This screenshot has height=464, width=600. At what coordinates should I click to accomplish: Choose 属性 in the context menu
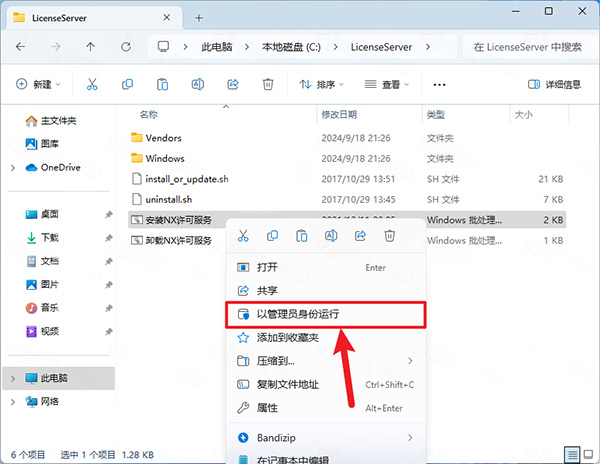click(x=325, y=408)
